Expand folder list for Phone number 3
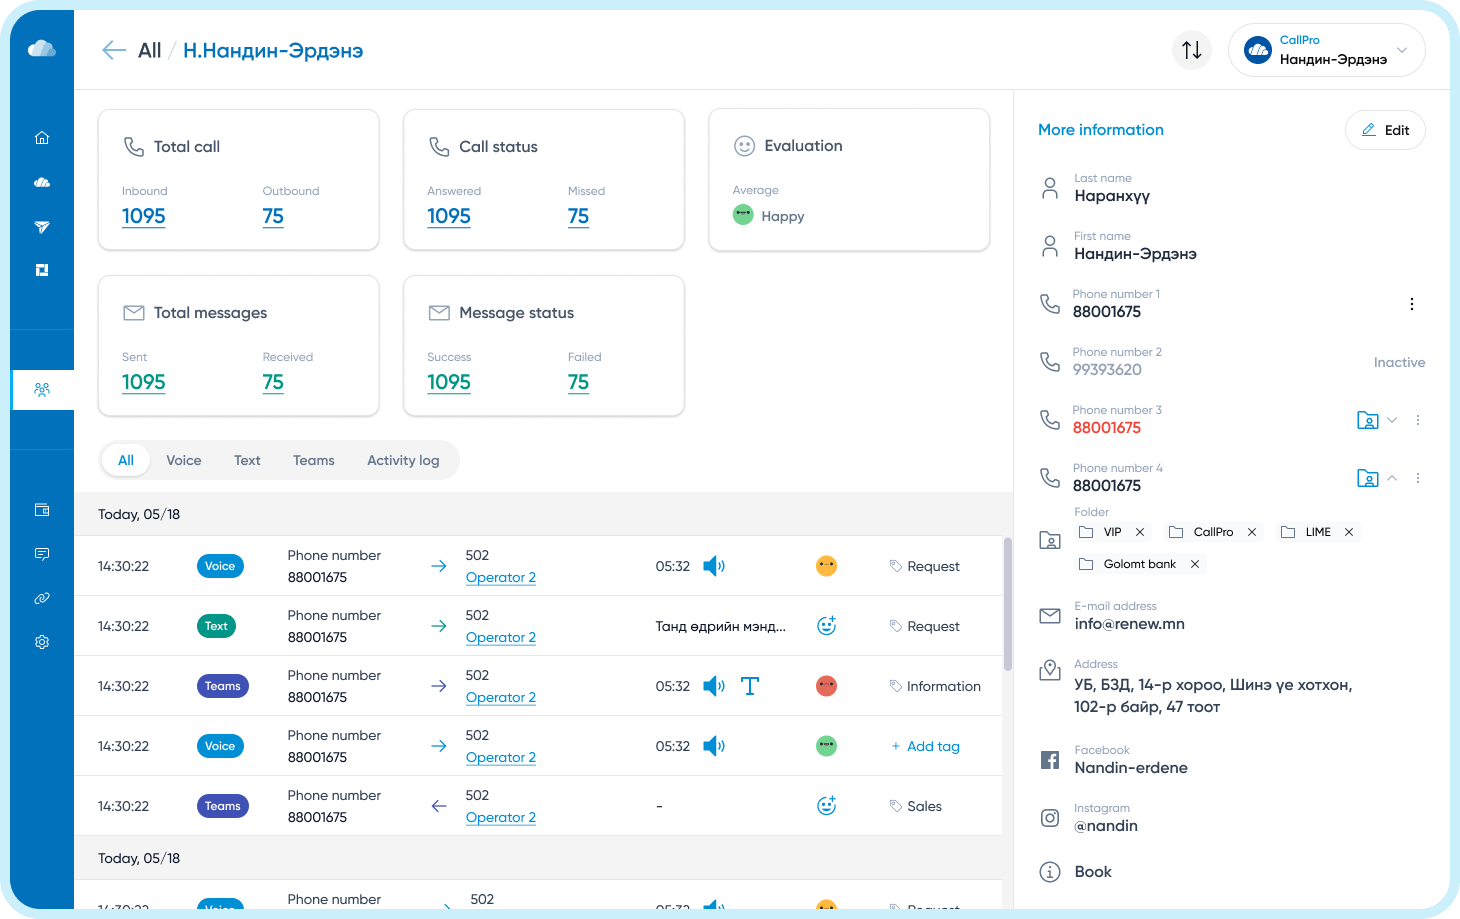 point(1392,420)
